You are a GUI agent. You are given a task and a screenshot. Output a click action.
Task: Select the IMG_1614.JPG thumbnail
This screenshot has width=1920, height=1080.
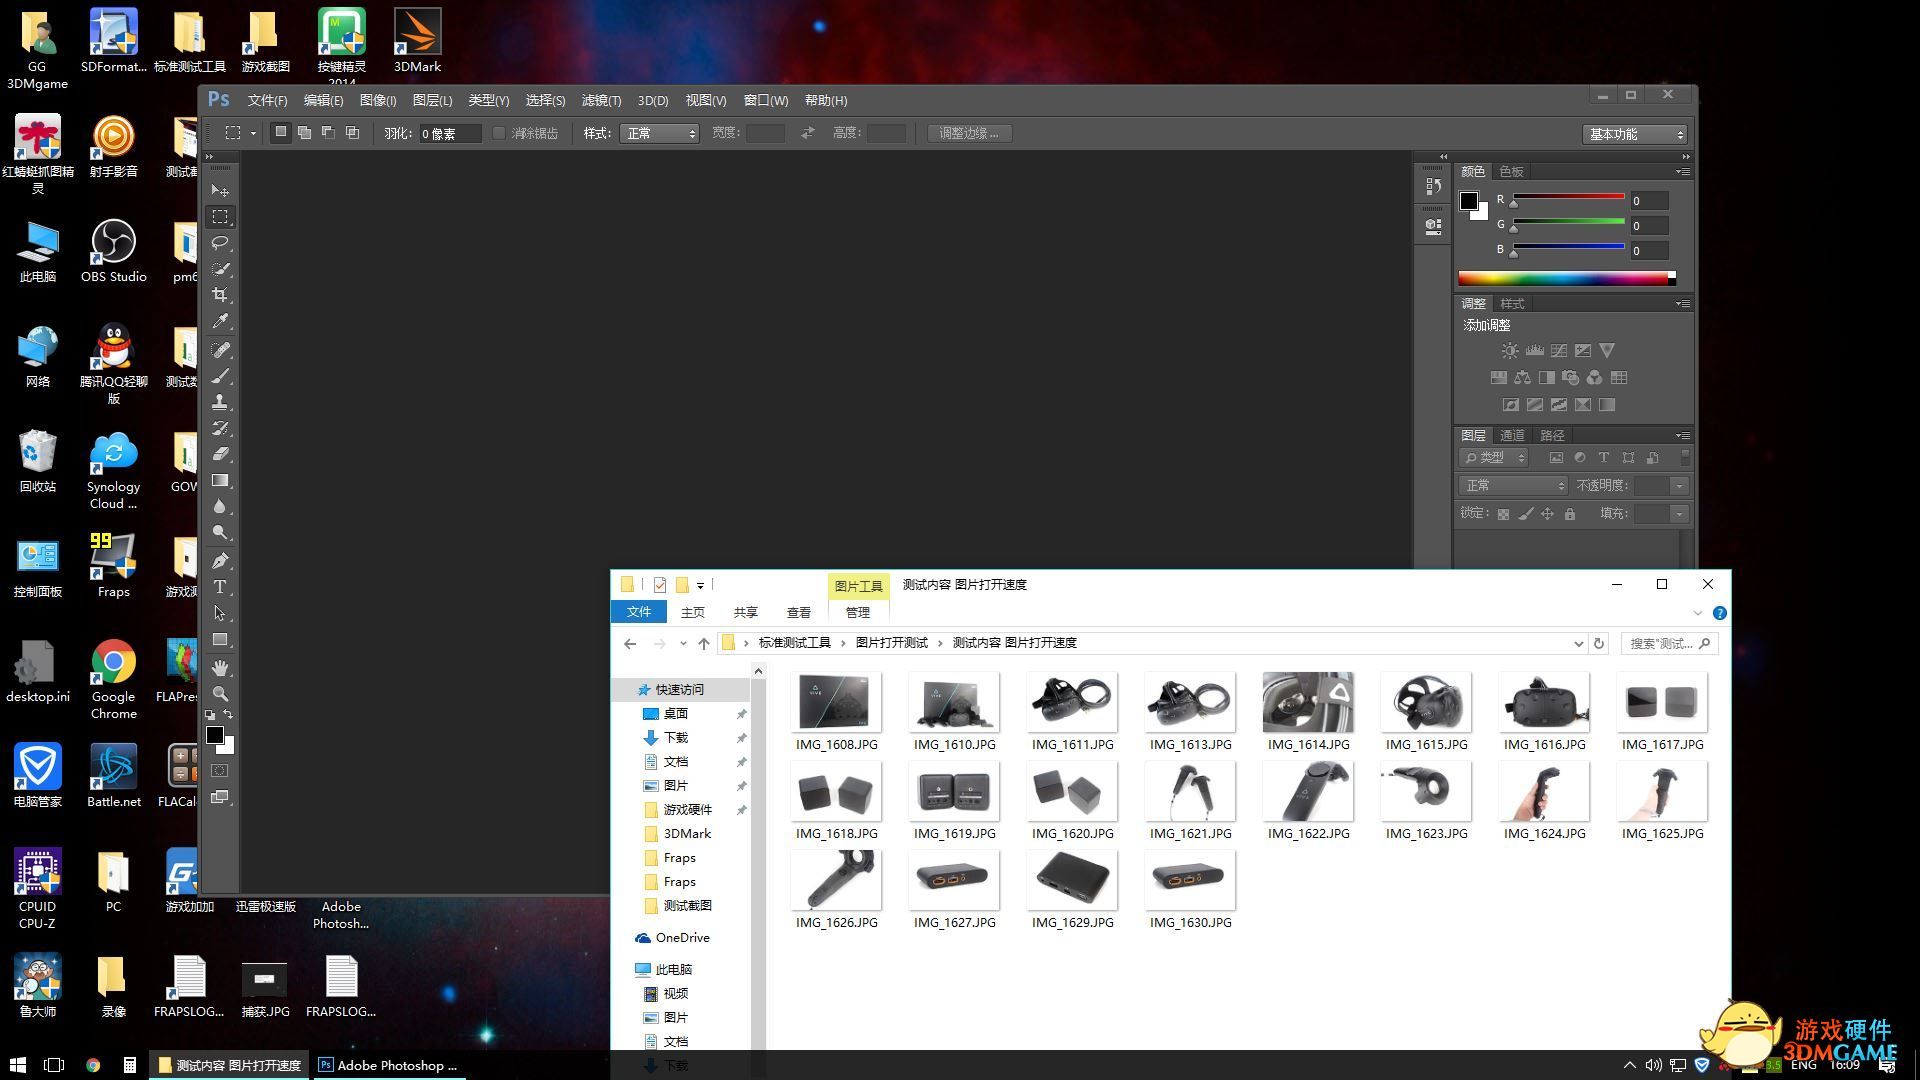coord(1307,702)
